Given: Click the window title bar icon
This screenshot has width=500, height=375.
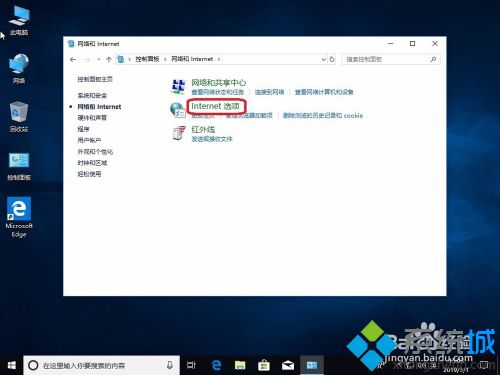Looking at the screenshot, I should coord(71,44).
